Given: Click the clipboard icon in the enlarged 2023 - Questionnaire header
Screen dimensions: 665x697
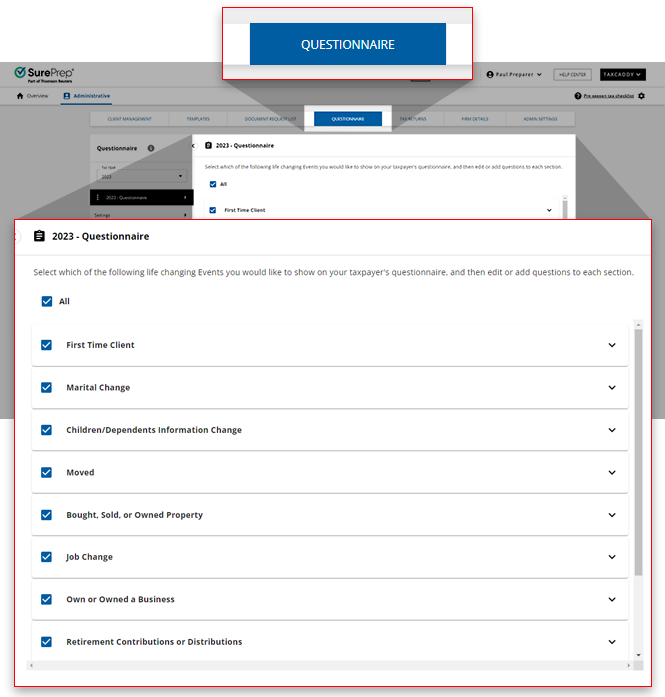Looking at the screenshot, I should [39, 236].
